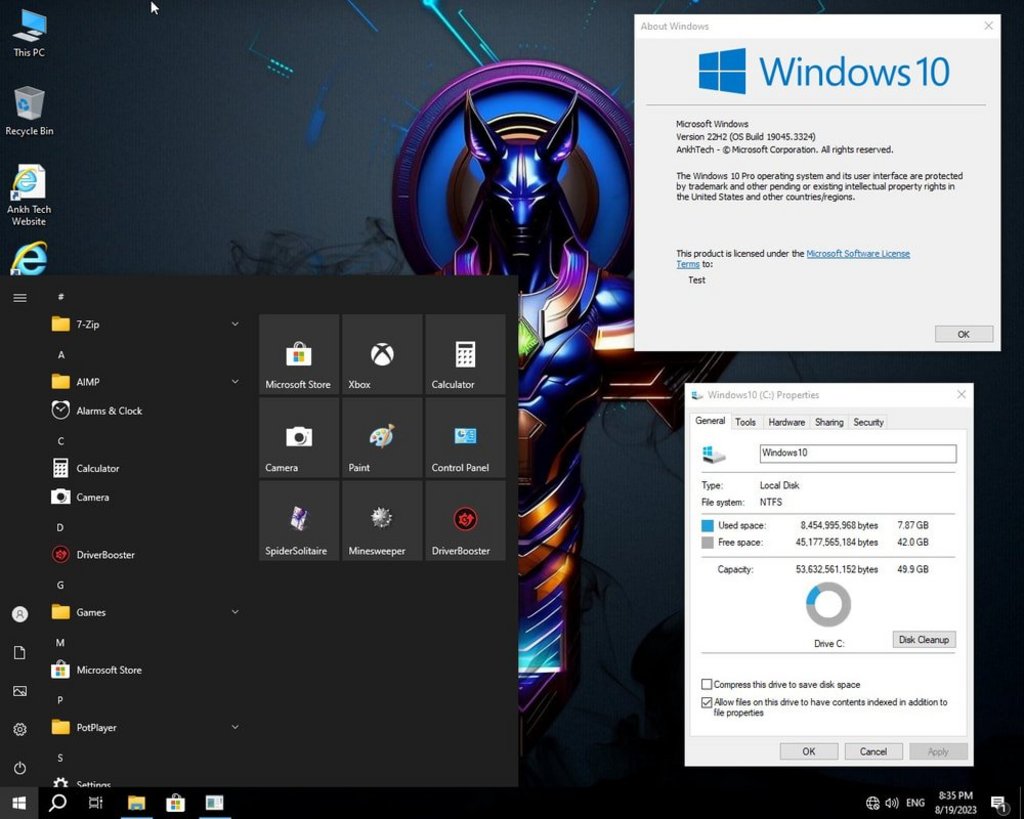
Task: Open Alarms & Clock in app list
Action: [x=145, y=410]
